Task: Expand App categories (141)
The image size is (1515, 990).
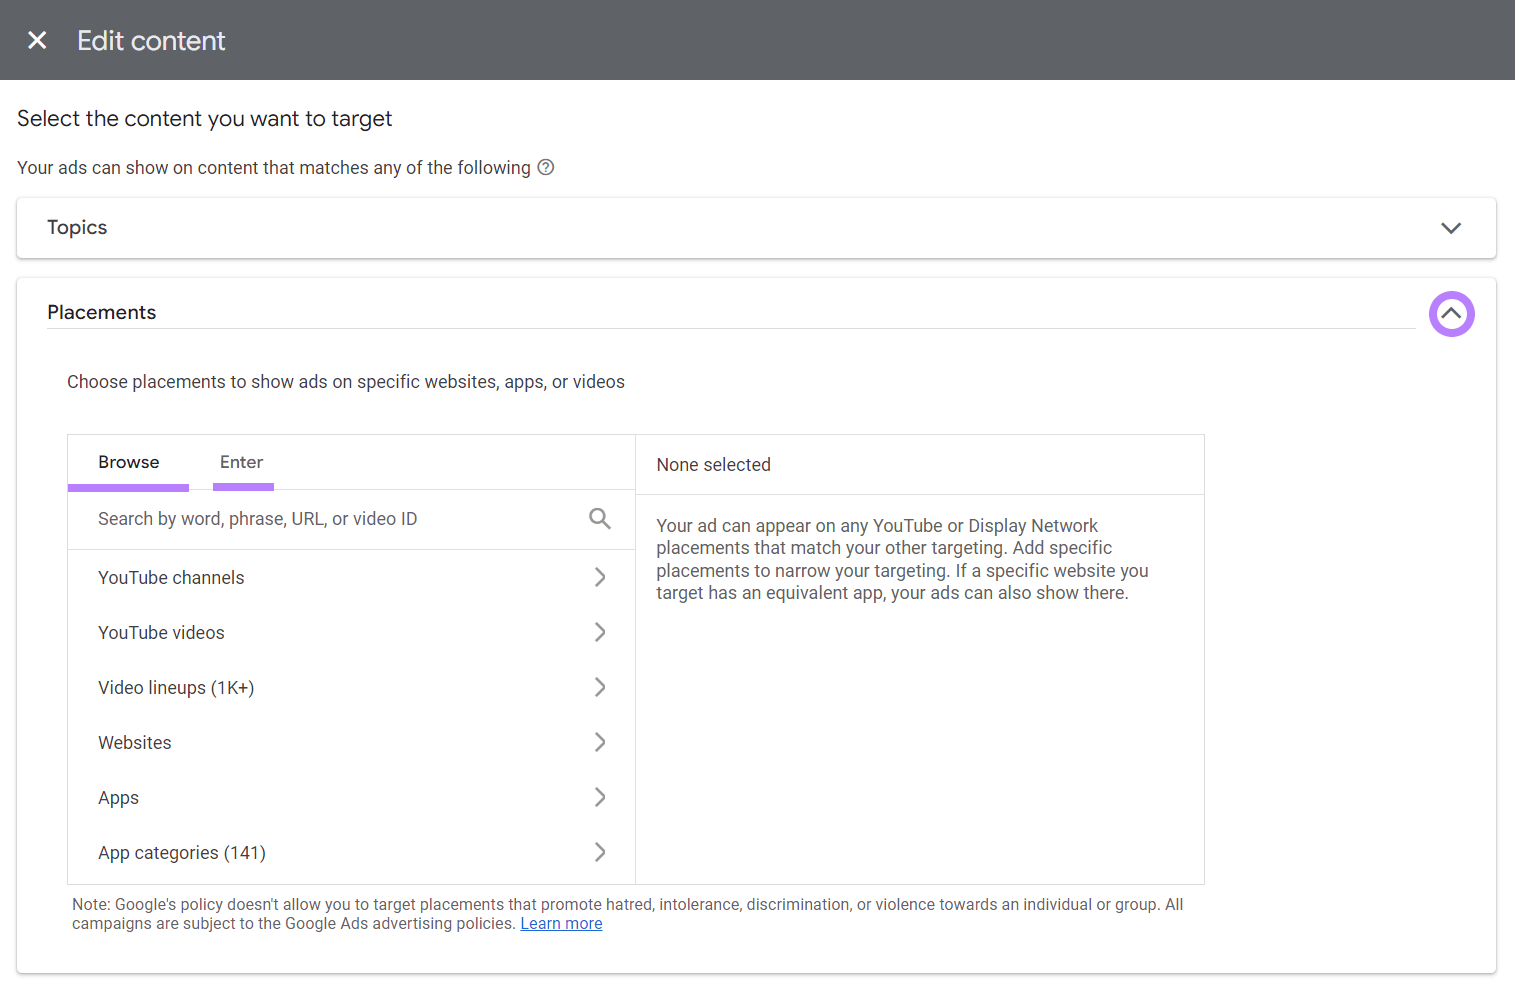Action: (599, 852)
